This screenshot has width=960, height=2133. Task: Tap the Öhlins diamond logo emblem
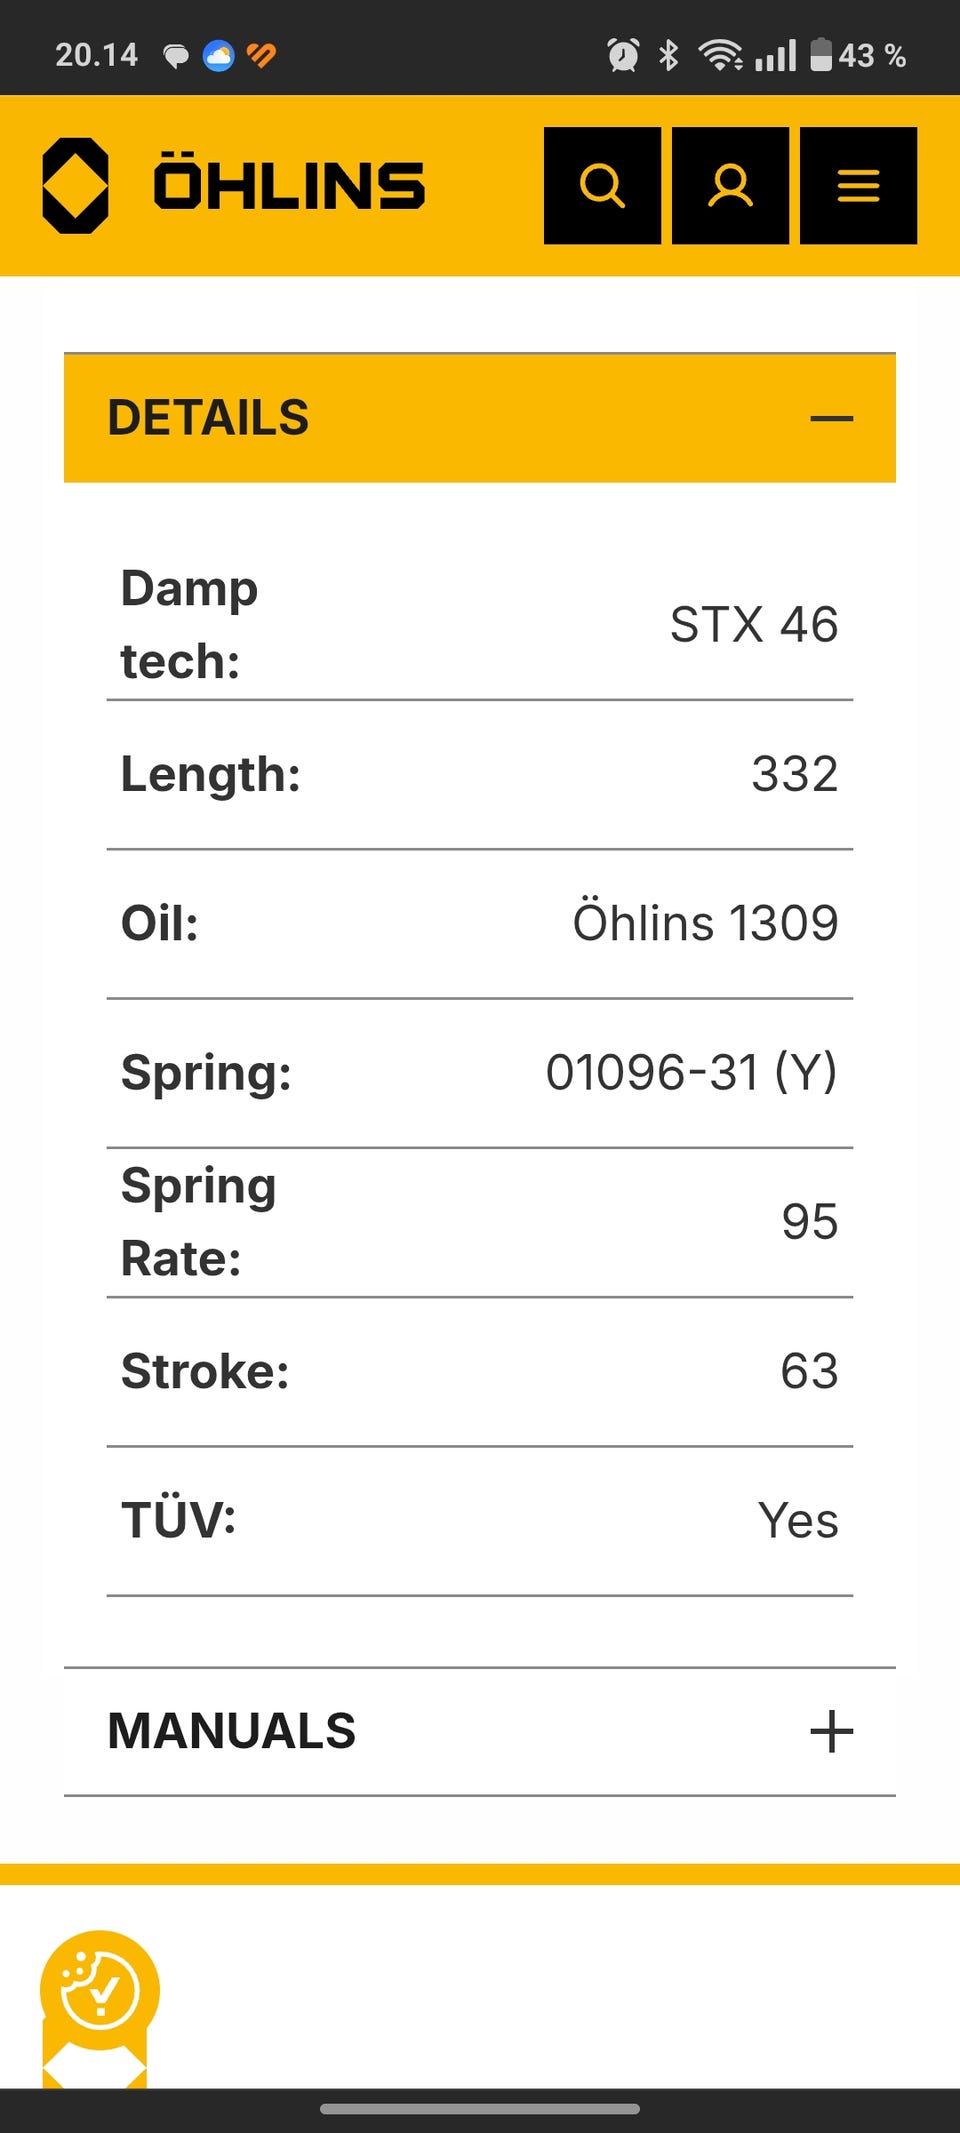click(x=75, y=185)
